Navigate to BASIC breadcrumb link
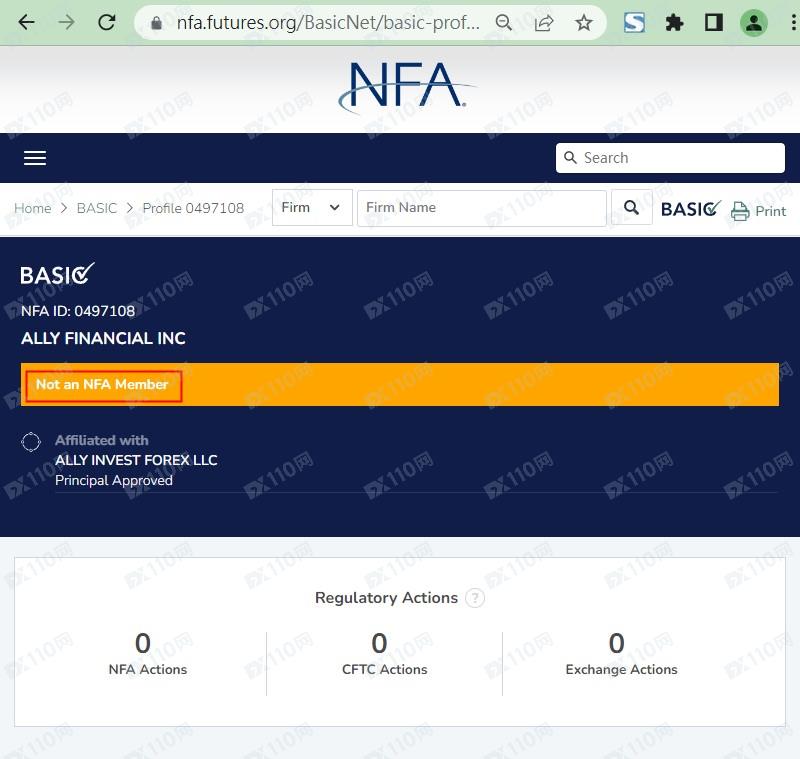The height and width of the screenshot is (759, 800). coord(97,208)
